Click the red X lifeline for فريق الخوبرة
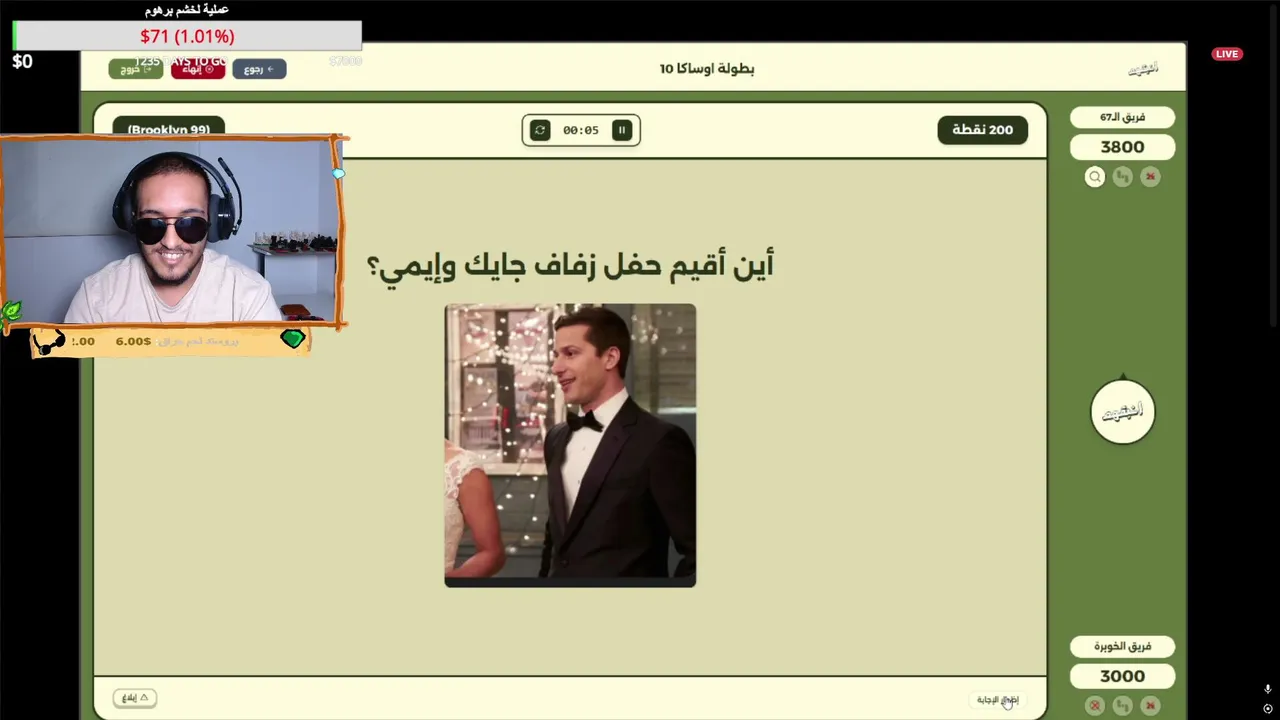 (x=1150, y=705)
